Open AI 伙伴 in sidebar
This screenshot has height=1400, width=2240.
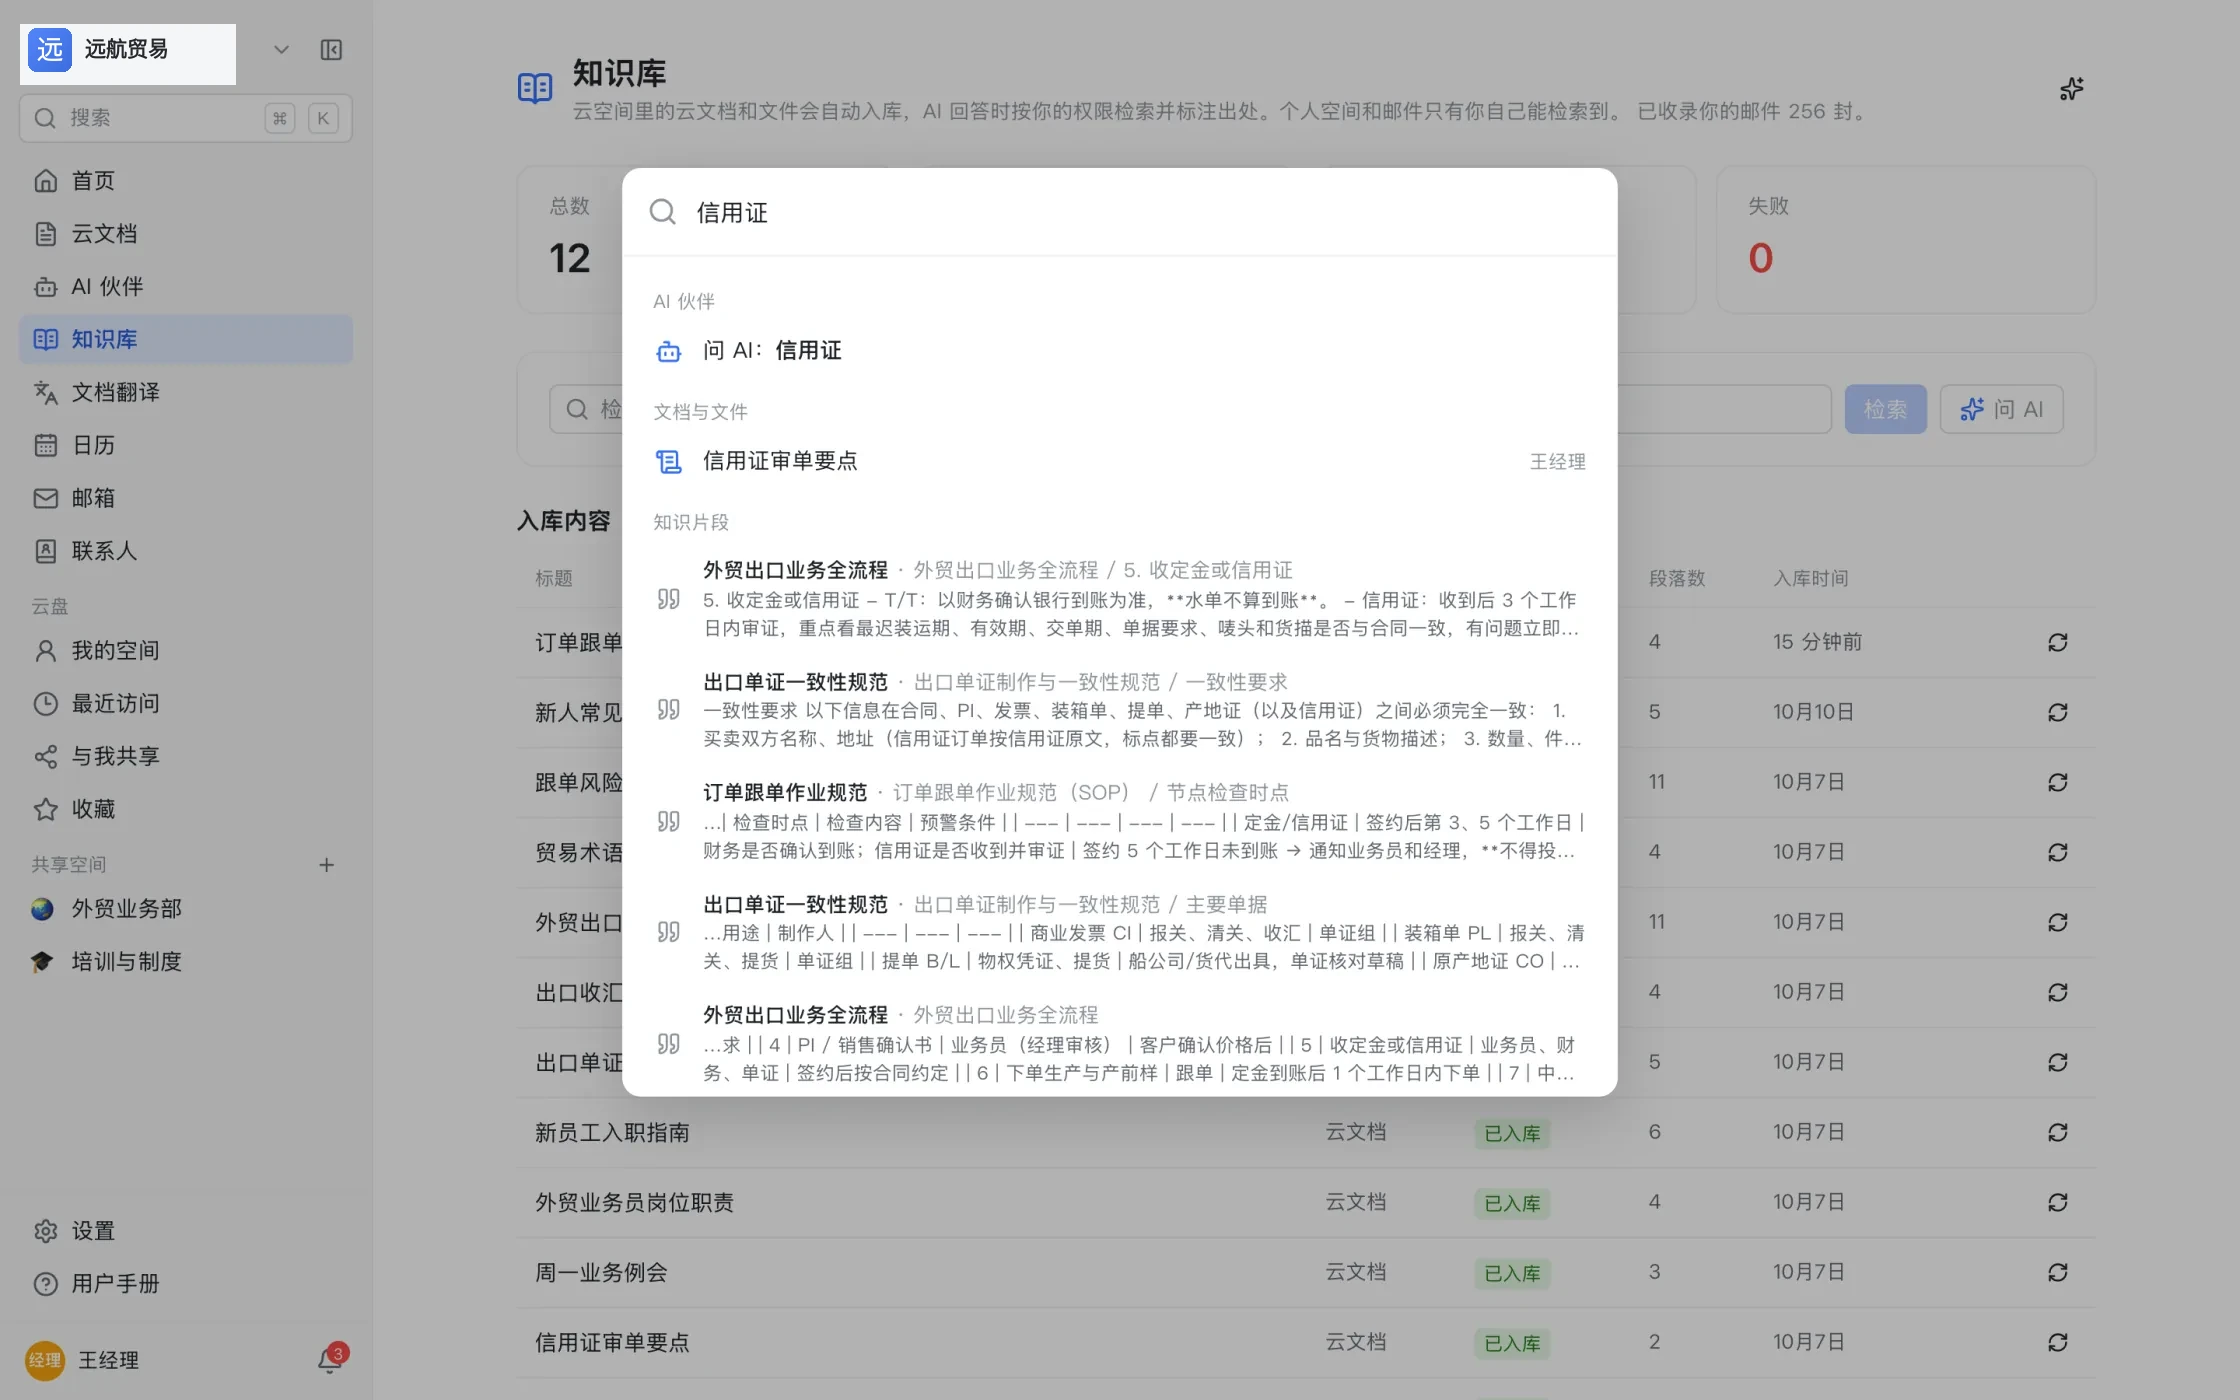(186, 287)
